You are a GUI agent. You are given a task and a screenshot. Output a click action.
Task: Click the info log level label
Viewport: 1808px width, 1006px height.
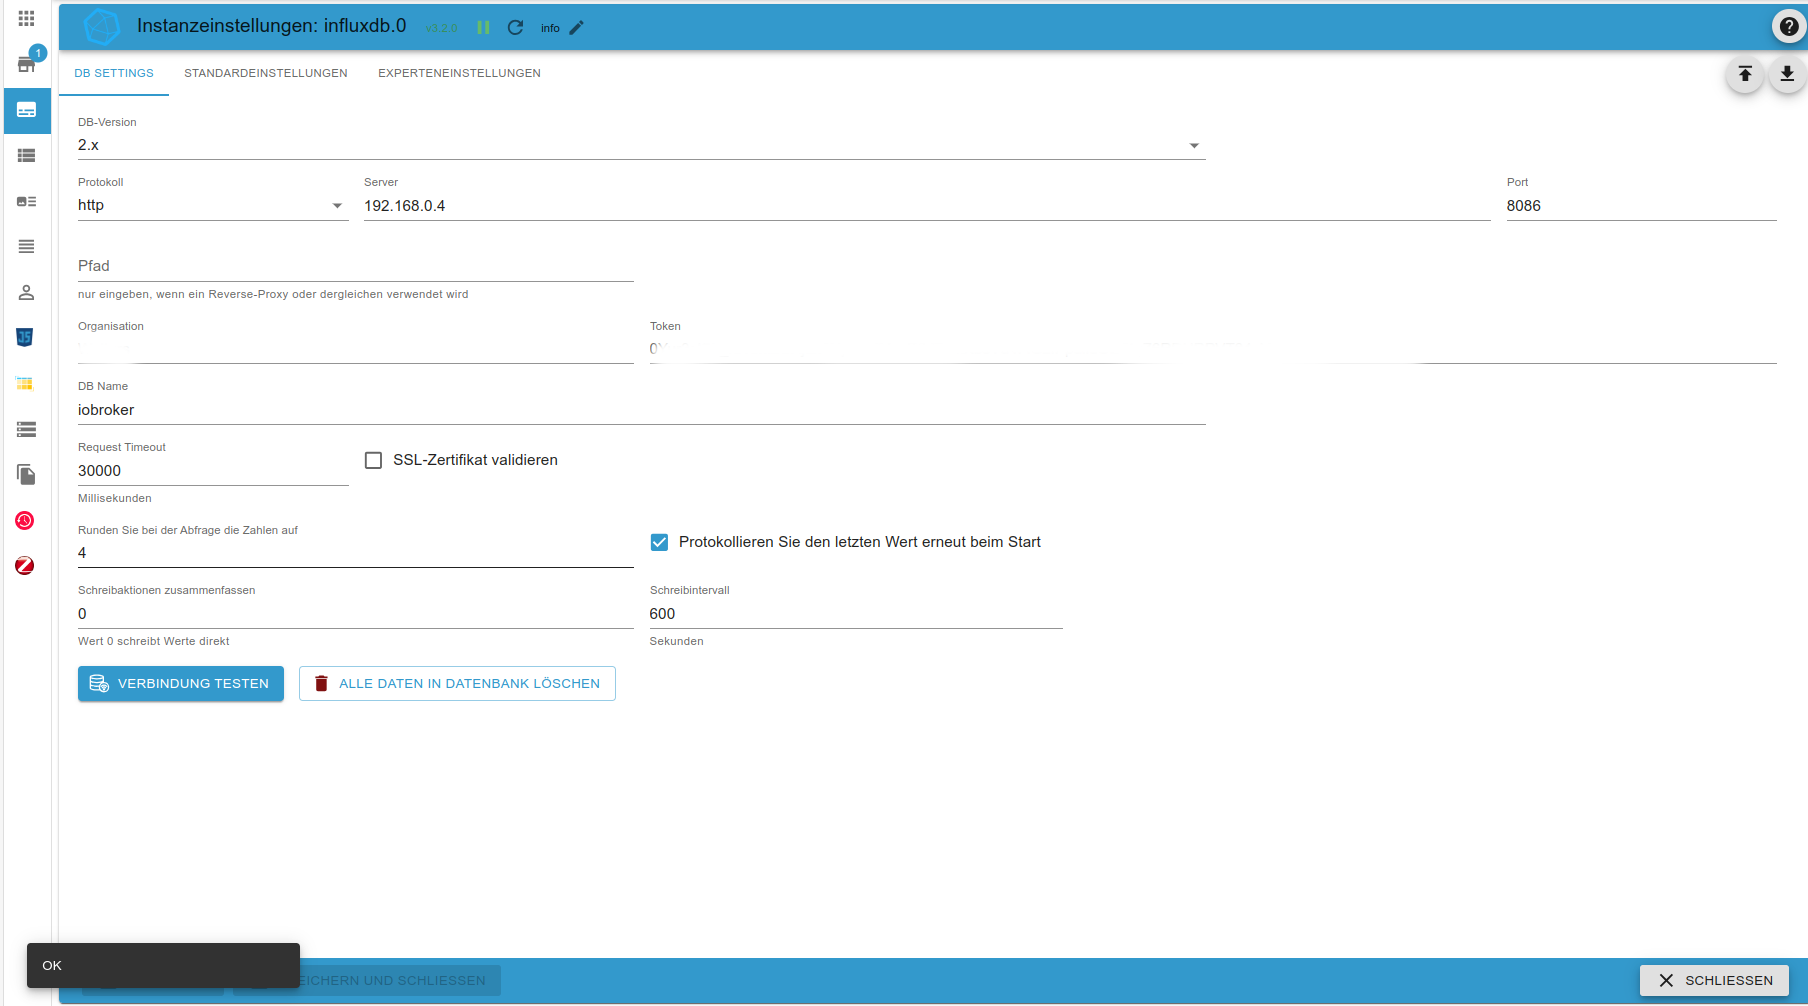click(550, 28)
